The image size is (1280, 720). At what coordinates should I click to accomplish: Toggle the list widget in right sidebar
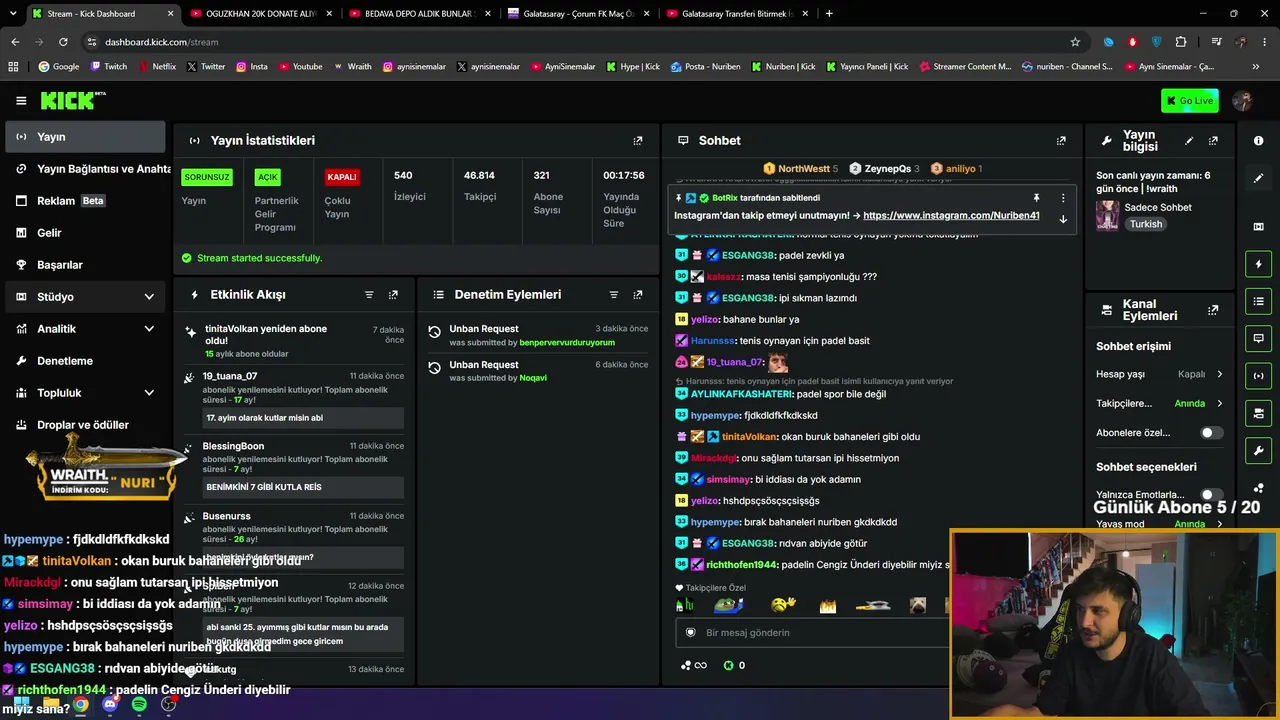tap(1258, 301)
